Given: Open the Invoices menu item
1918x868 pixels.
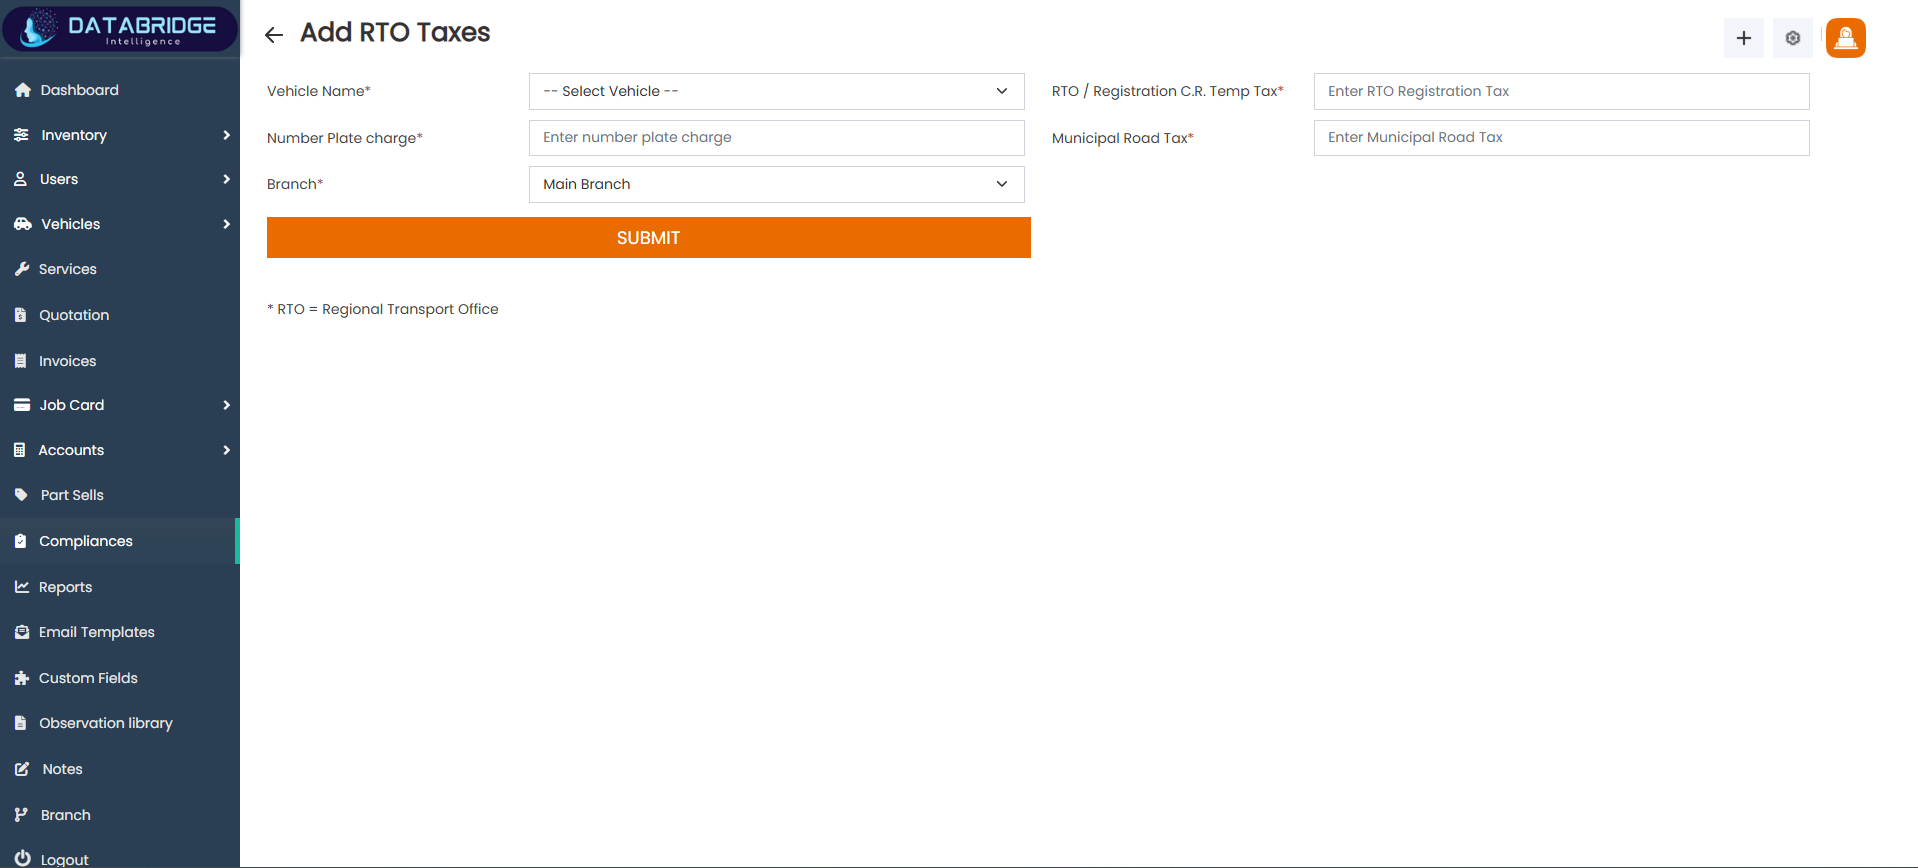Looking at the screenshot, I should [120, 361].
